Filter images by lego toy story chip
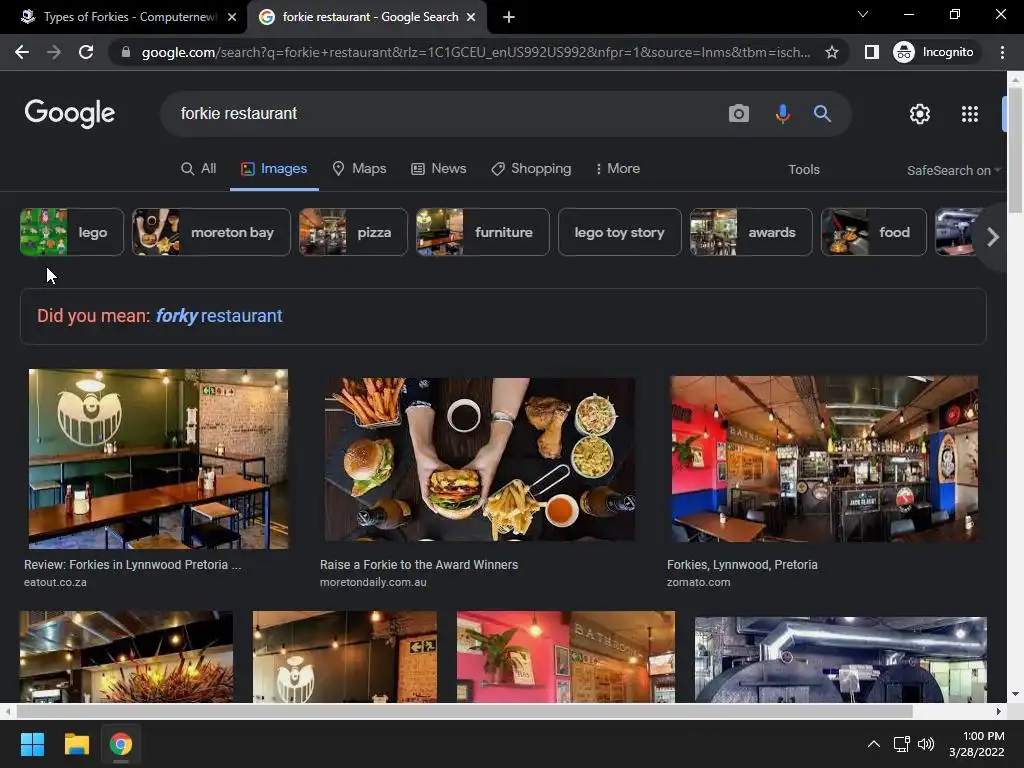Image resolution: width=1024 pixels, height=768 pixels. pos(619,232)
